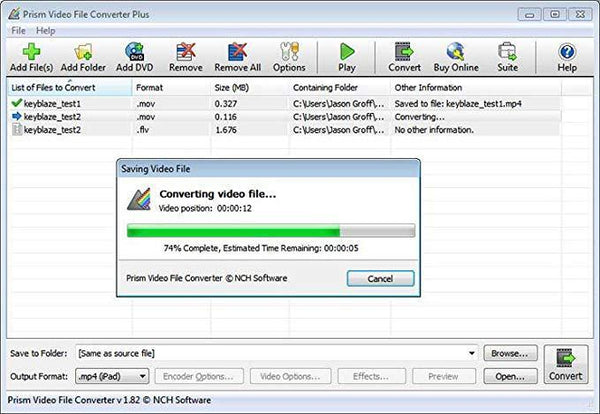Click the green conversion progress bar
This screenshot has width=600, height=414.
(x=271, y=231)
